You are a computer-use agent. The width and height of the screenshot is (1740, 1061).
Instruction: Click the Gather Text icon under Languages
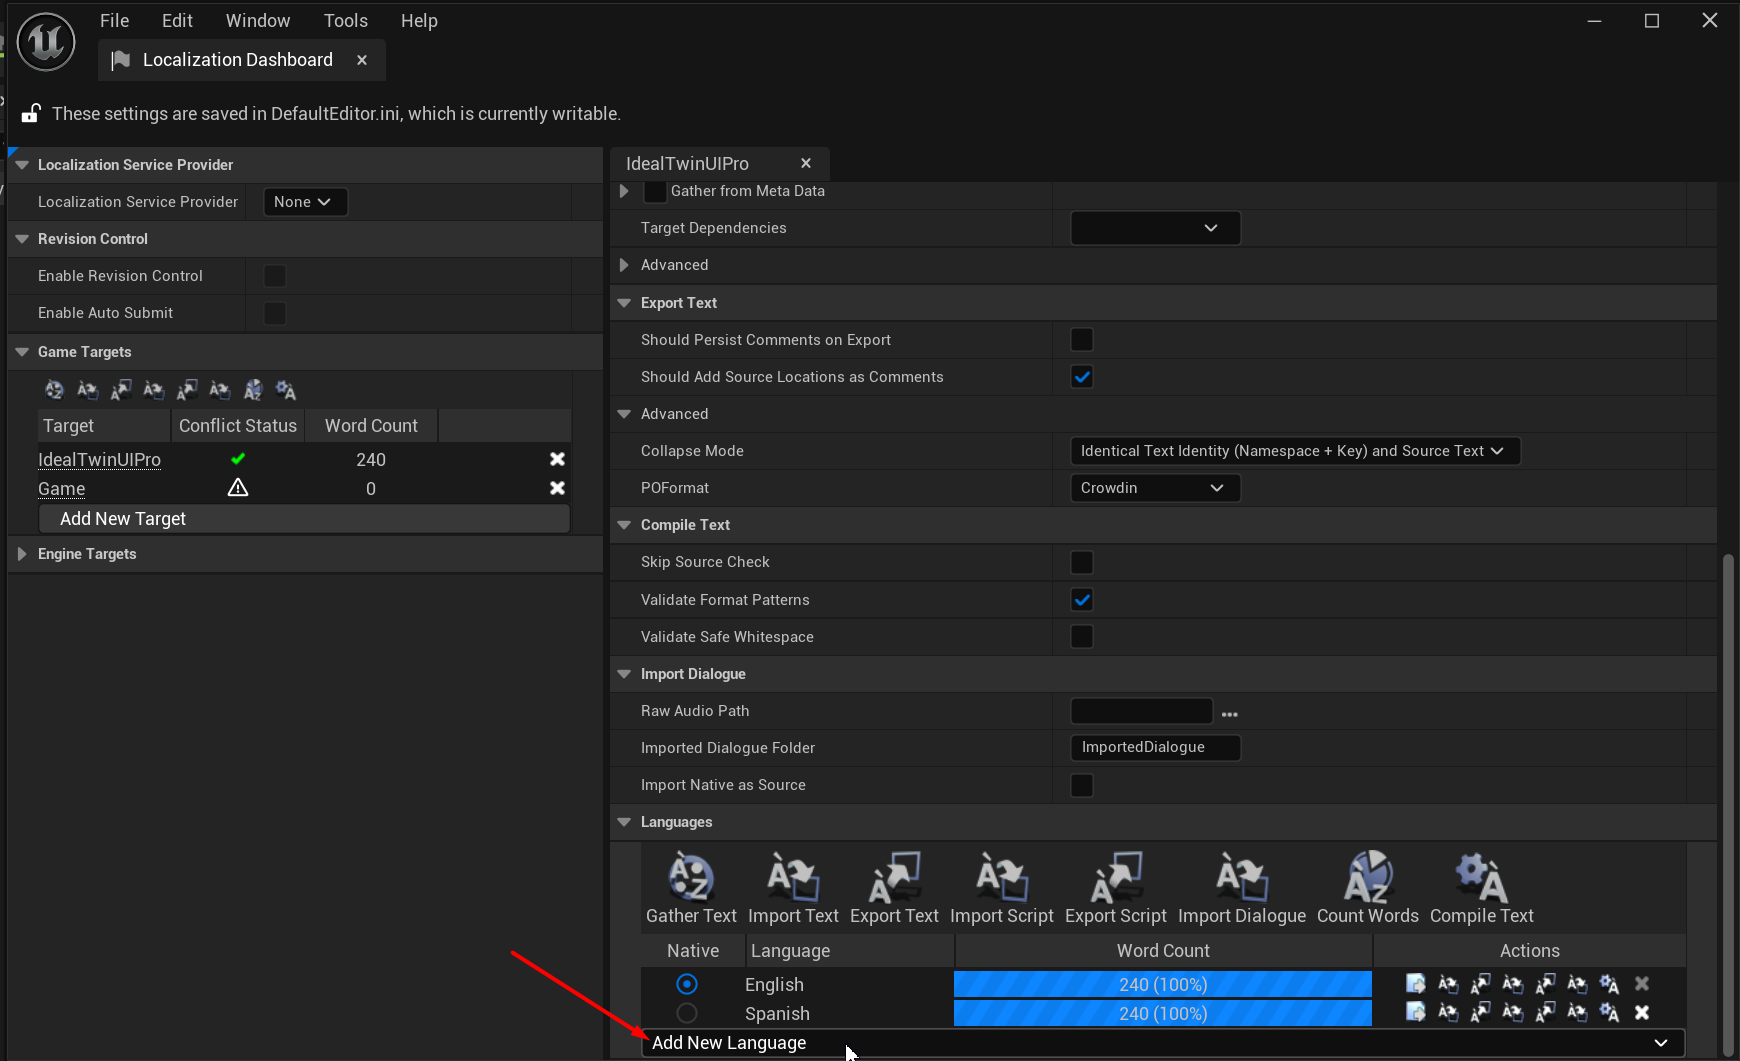691,879
